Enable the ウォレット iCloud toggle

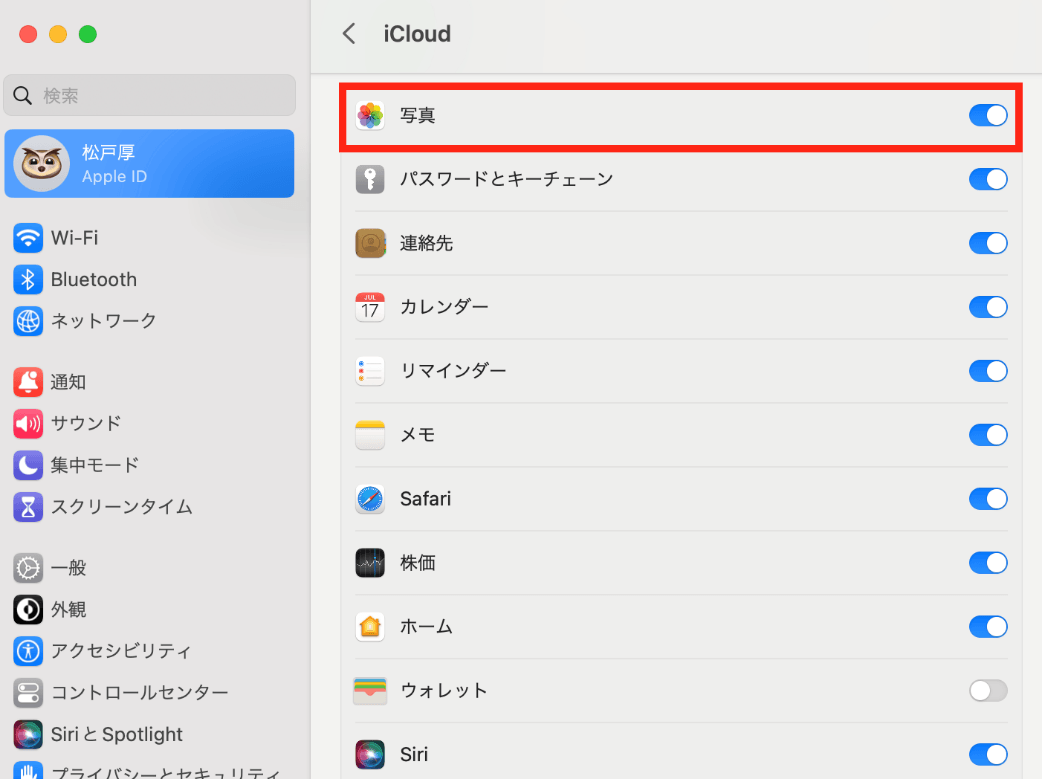point(987,690)
